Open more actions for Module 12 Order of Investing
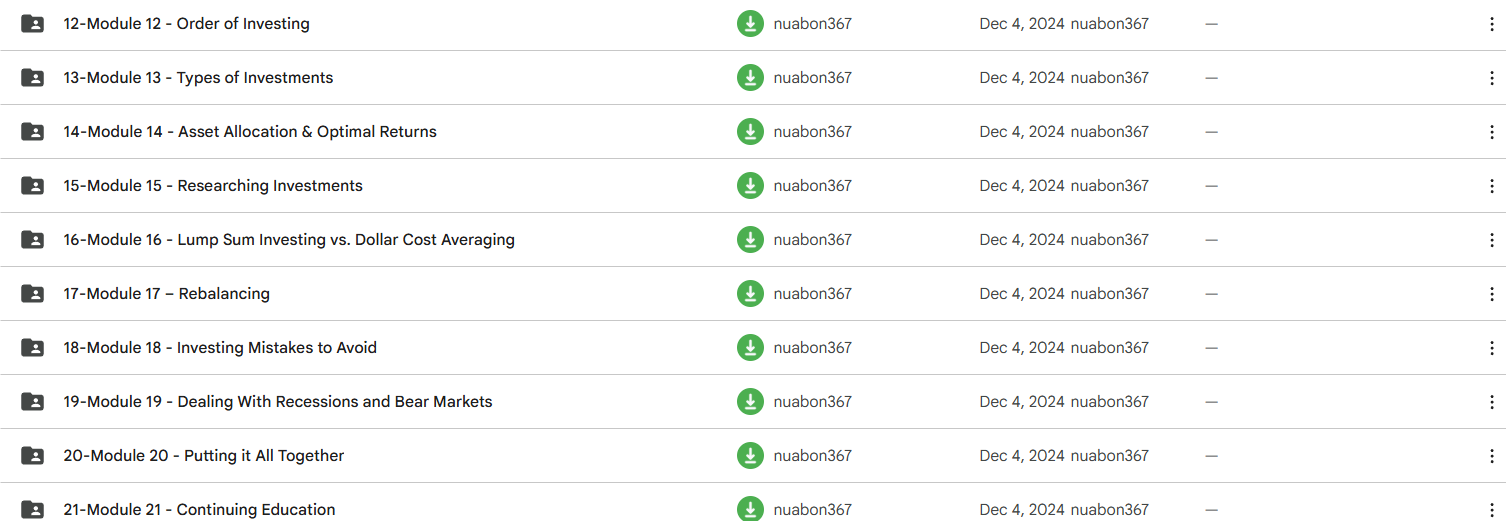This screenshot has height=521, width=1506. pyautogui.click(x=1491, y=24)
